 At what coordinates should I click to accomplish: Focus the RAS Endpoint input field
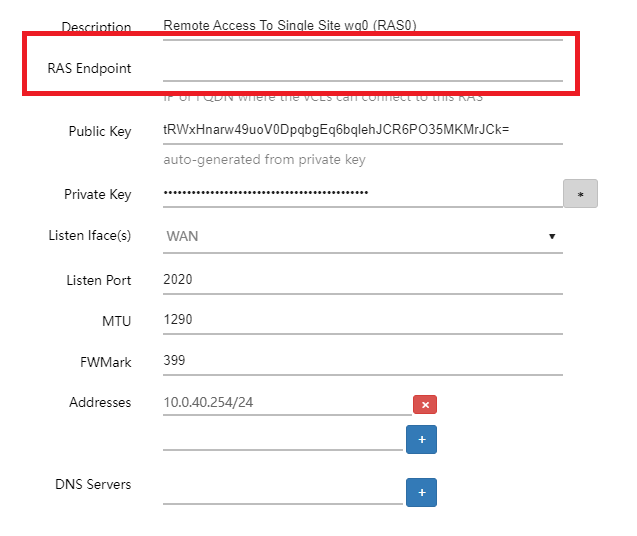coord(362,67)
